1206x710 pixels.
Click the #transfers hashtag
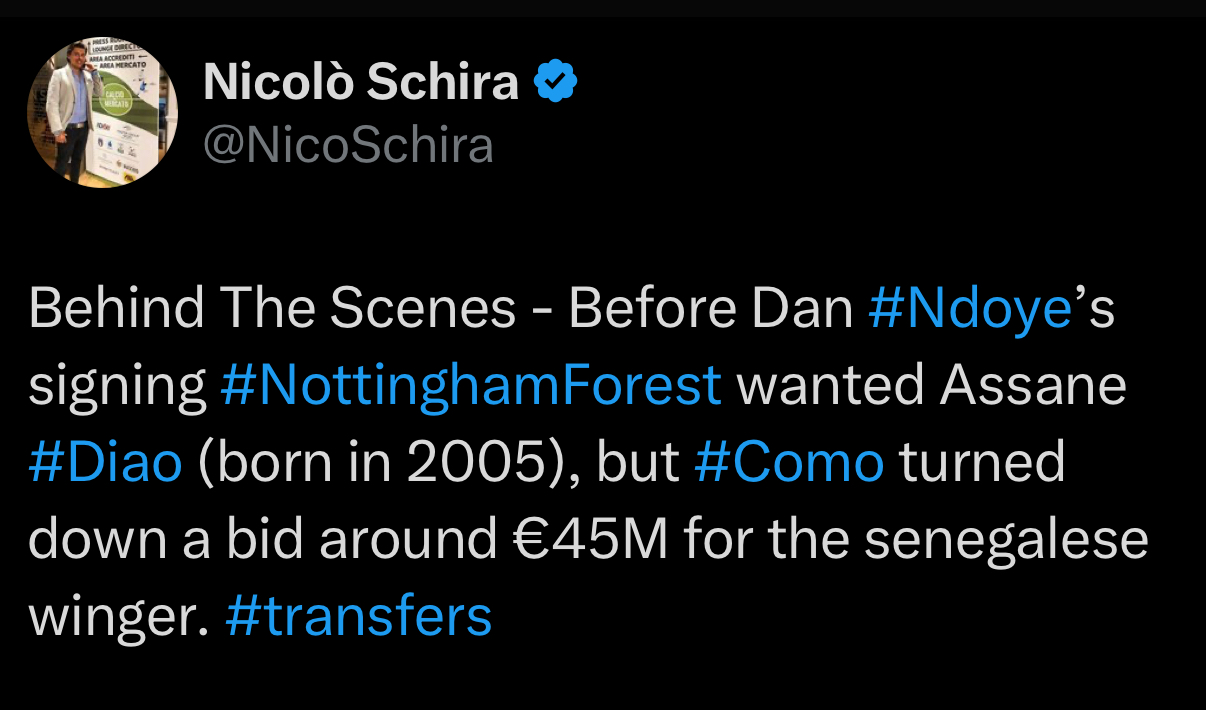[x=358, y=617]
